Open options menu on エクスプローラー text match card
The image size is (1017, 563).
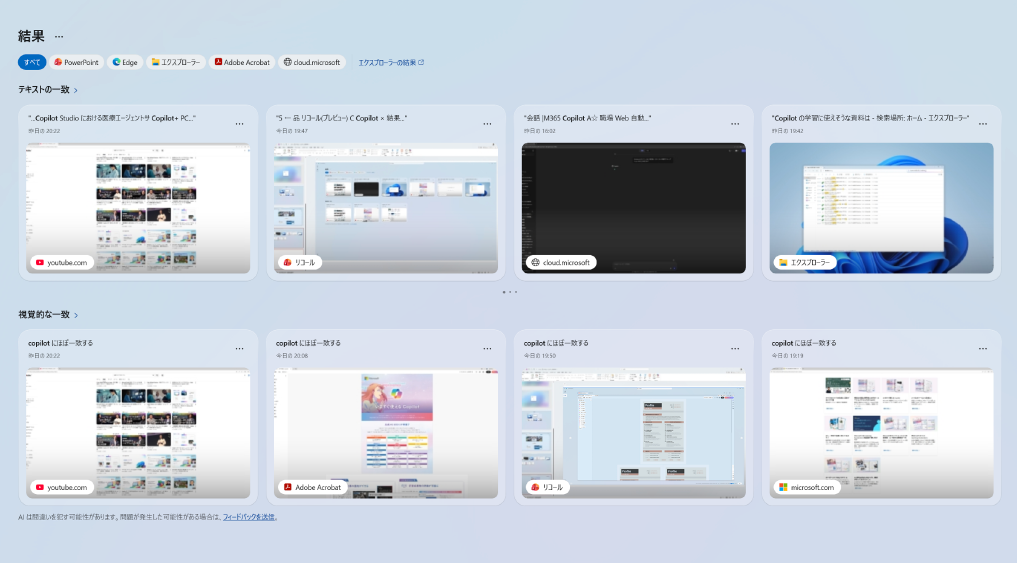(x=982, y=124)
